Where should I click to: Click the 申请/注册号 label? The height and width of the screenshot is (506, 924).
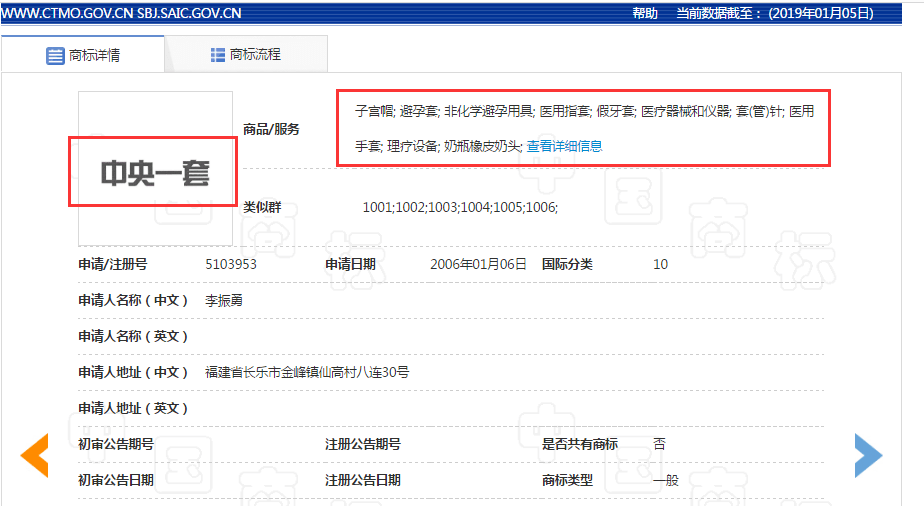(113, 264)
